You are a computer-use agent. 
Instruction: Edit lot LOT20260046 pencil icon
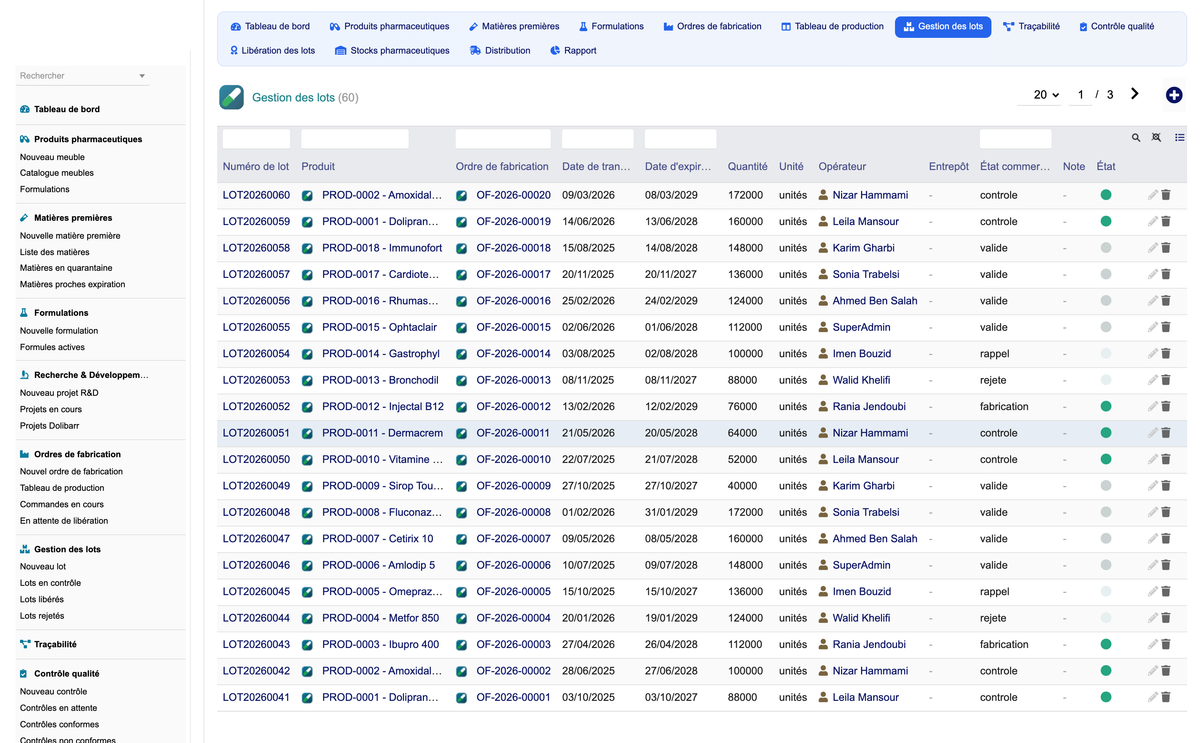1153,565
